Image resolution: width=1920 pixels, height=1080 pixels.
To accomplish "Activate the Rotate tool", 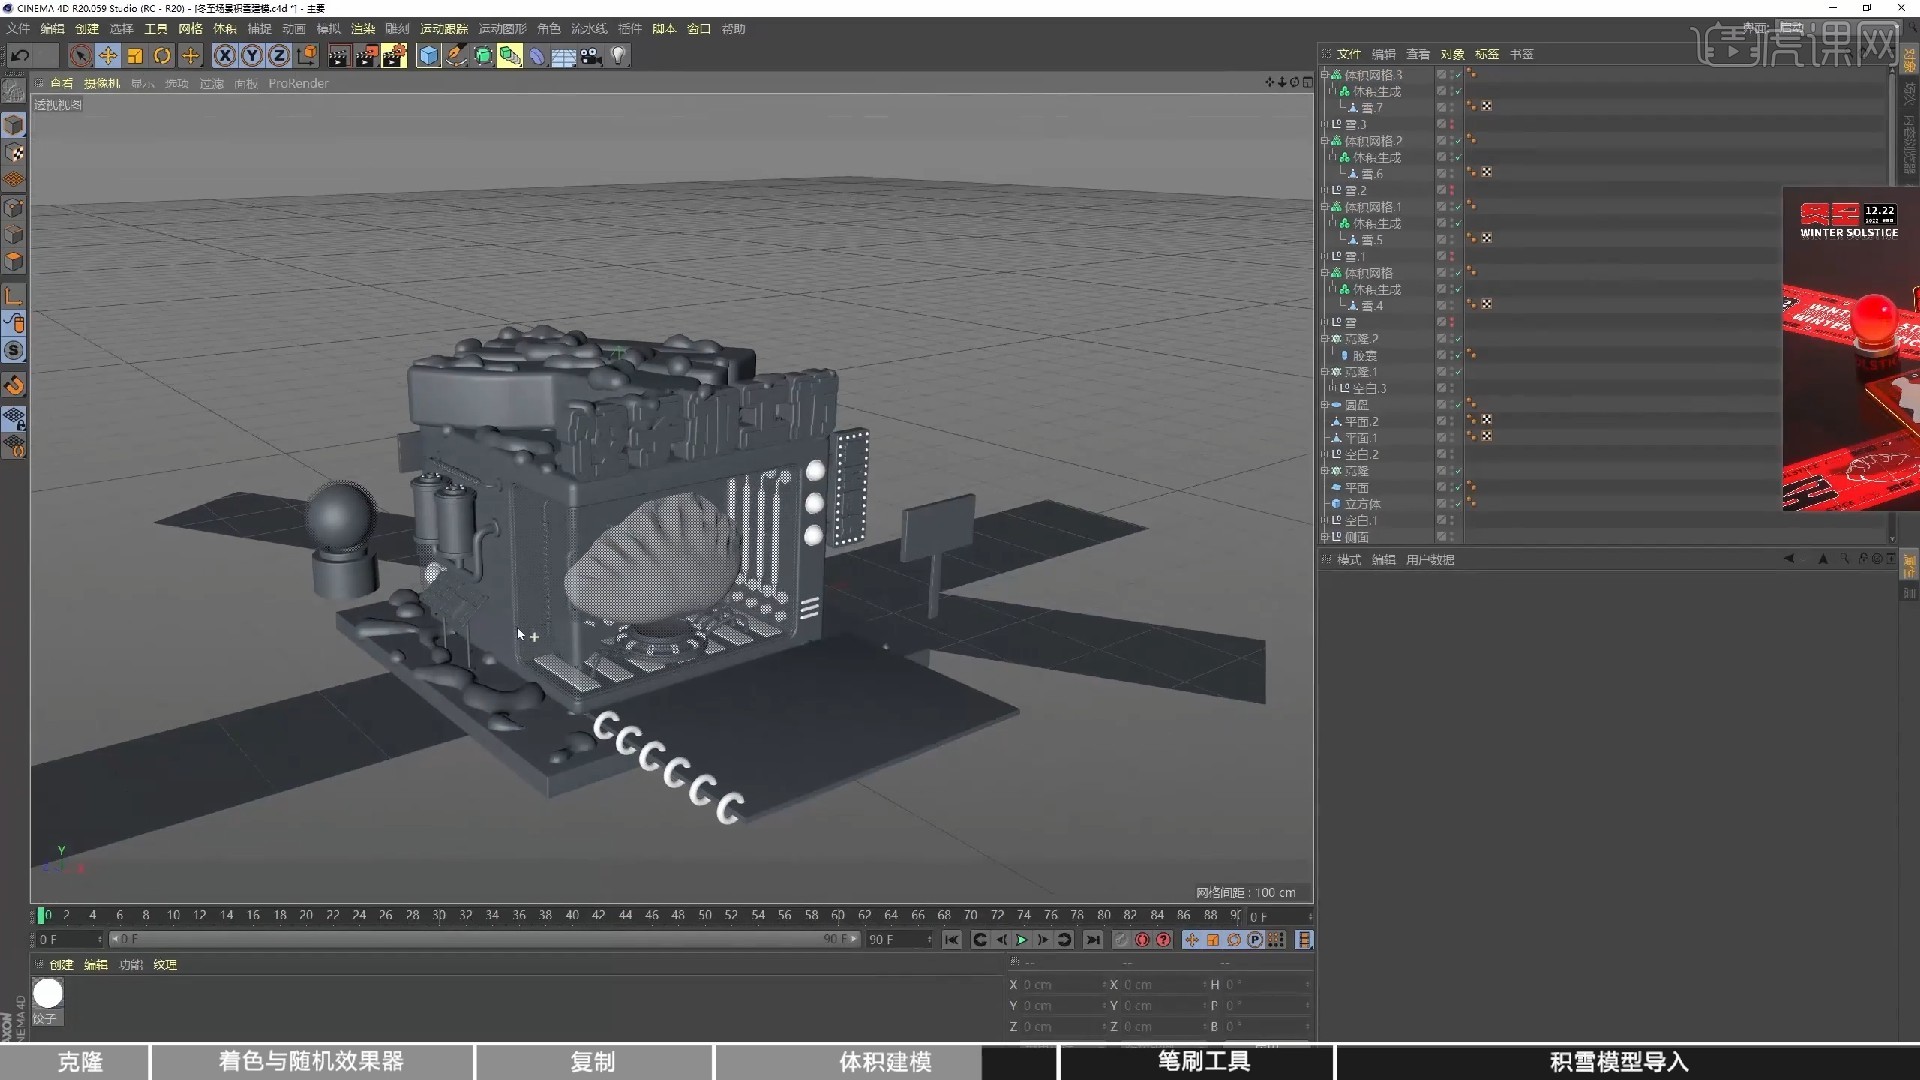I will (162, 56).
